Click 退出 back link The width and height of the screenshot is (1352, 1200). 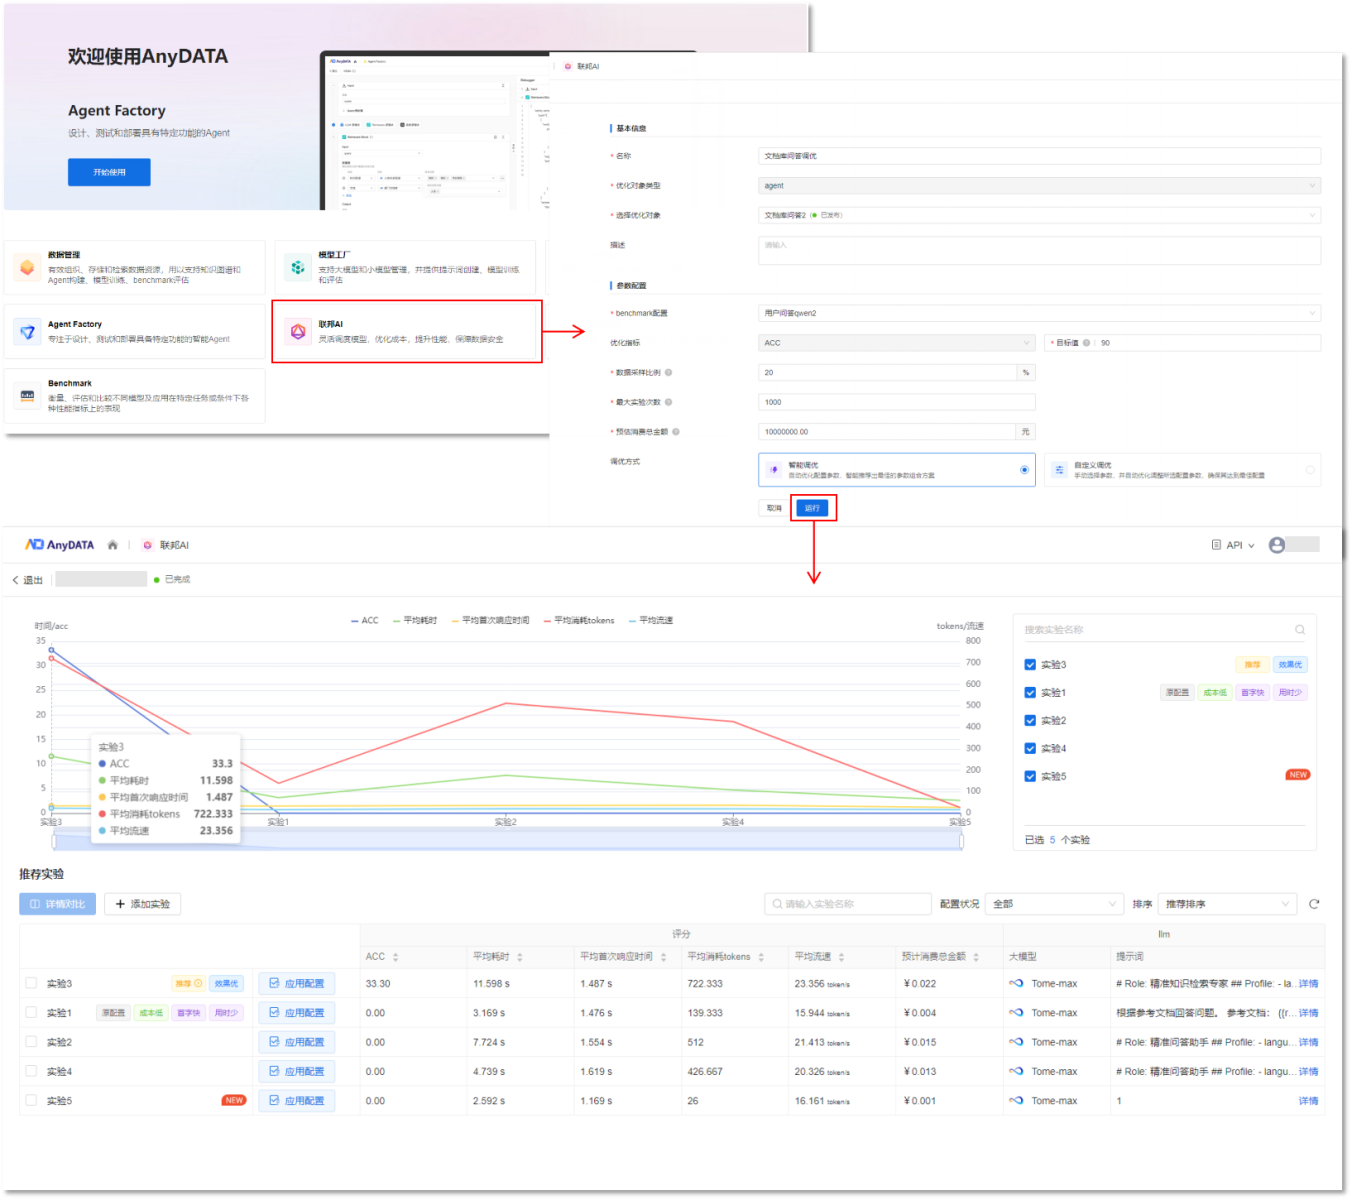(27, 580)
